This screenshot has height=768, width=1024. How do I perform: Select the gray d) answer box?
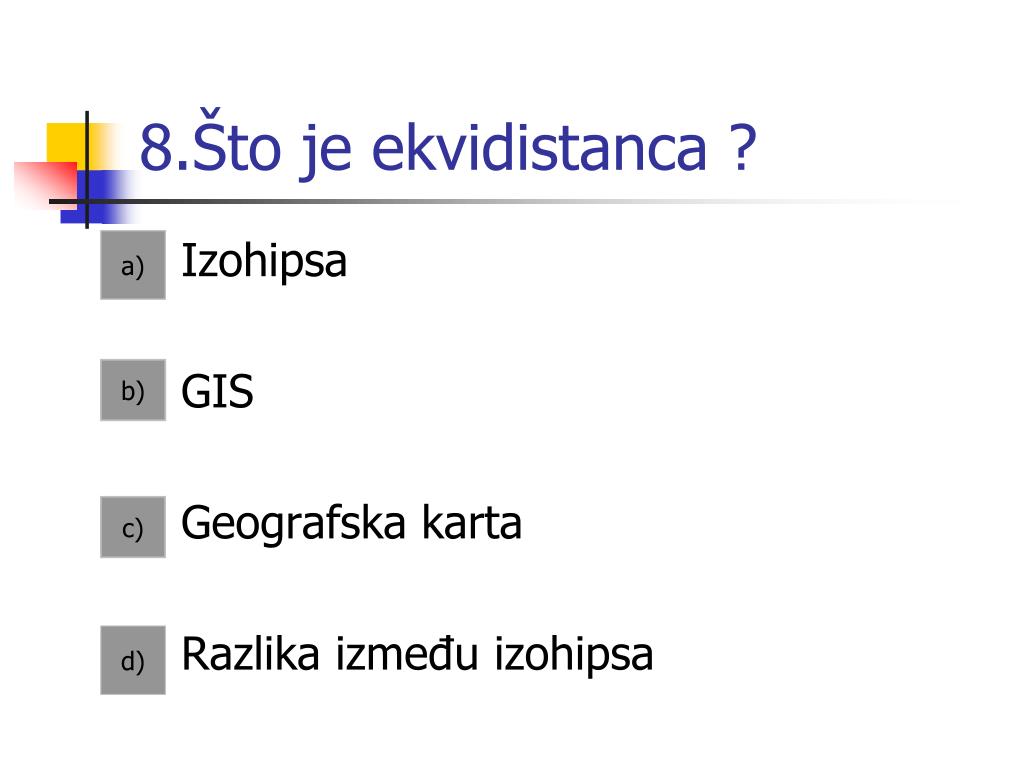[x=133, y=660]
